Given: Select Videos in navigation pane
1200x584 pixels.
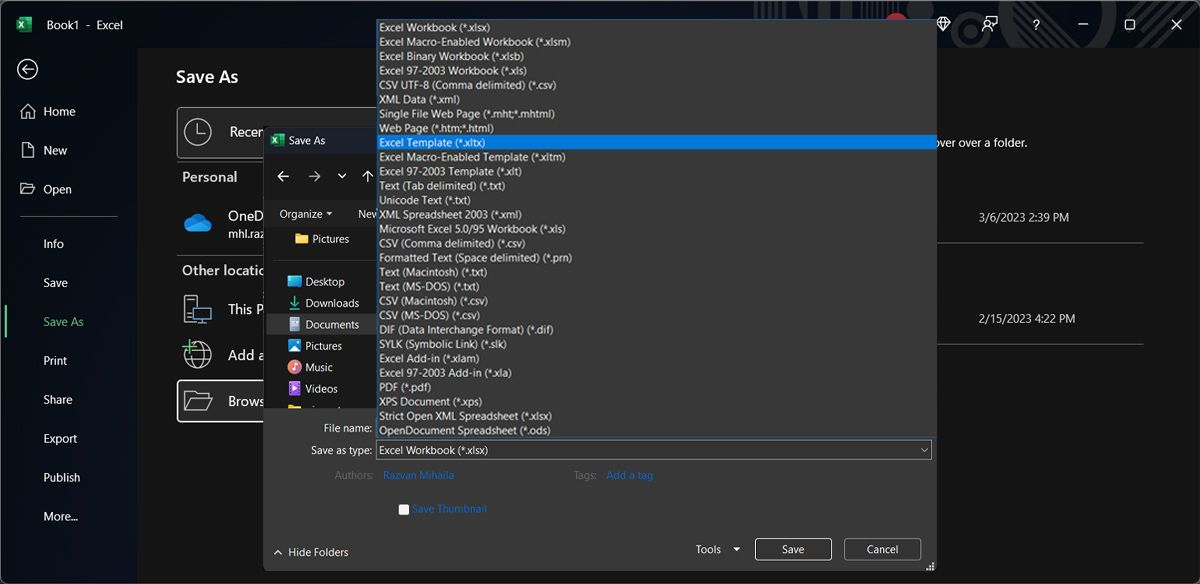Looking at the screenshot, I should [x=312, y=389].
